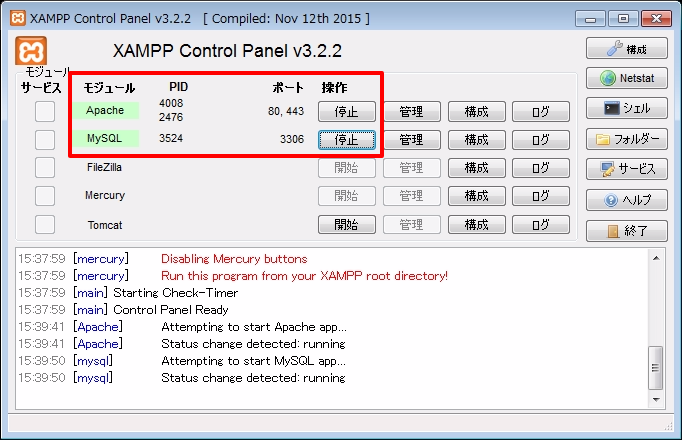View FileZilla ログ logs button
This screenshot has height=440, width=682.
coord(541,168)
